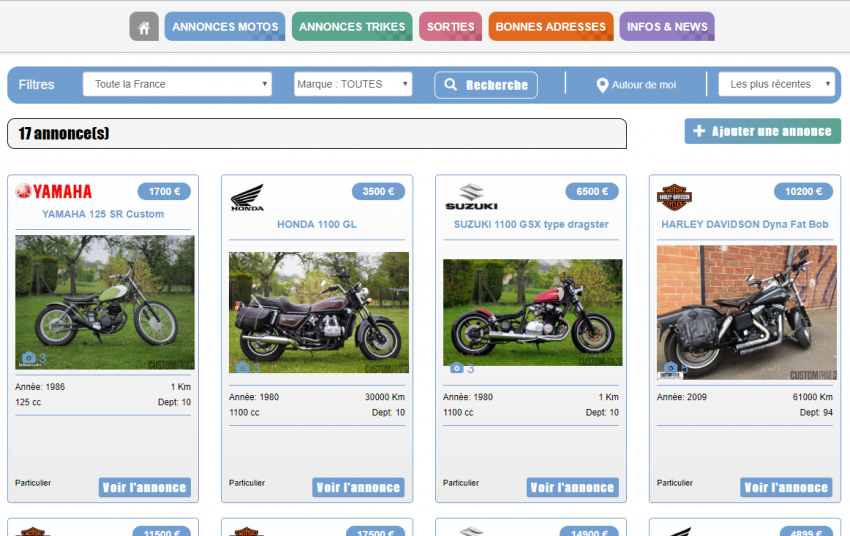
Task: Click the Harley Dyna Fat Bob photo
Action: tap(746, 313)
